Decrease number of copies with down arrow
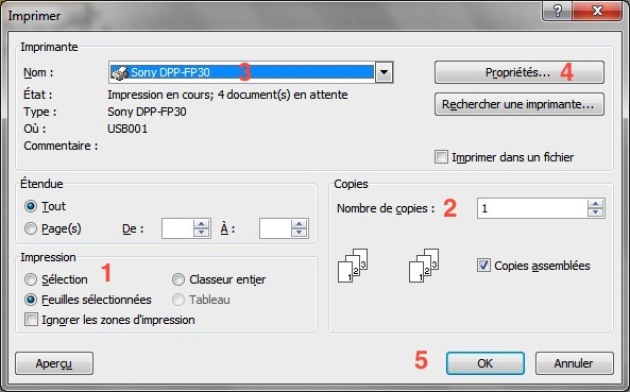630x392 pixels. click(x=595, y=213)
